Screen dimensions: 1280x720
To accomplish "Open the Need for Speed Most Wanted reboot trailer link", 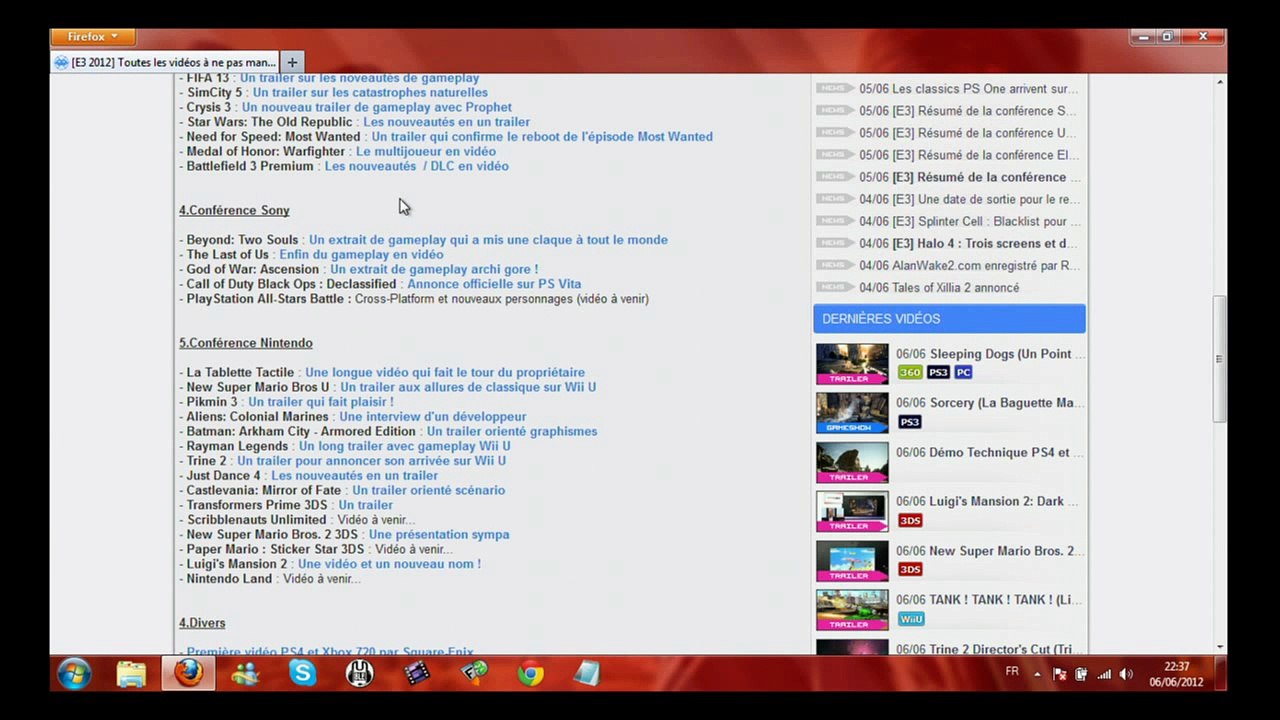I will [x=542, y=136].
